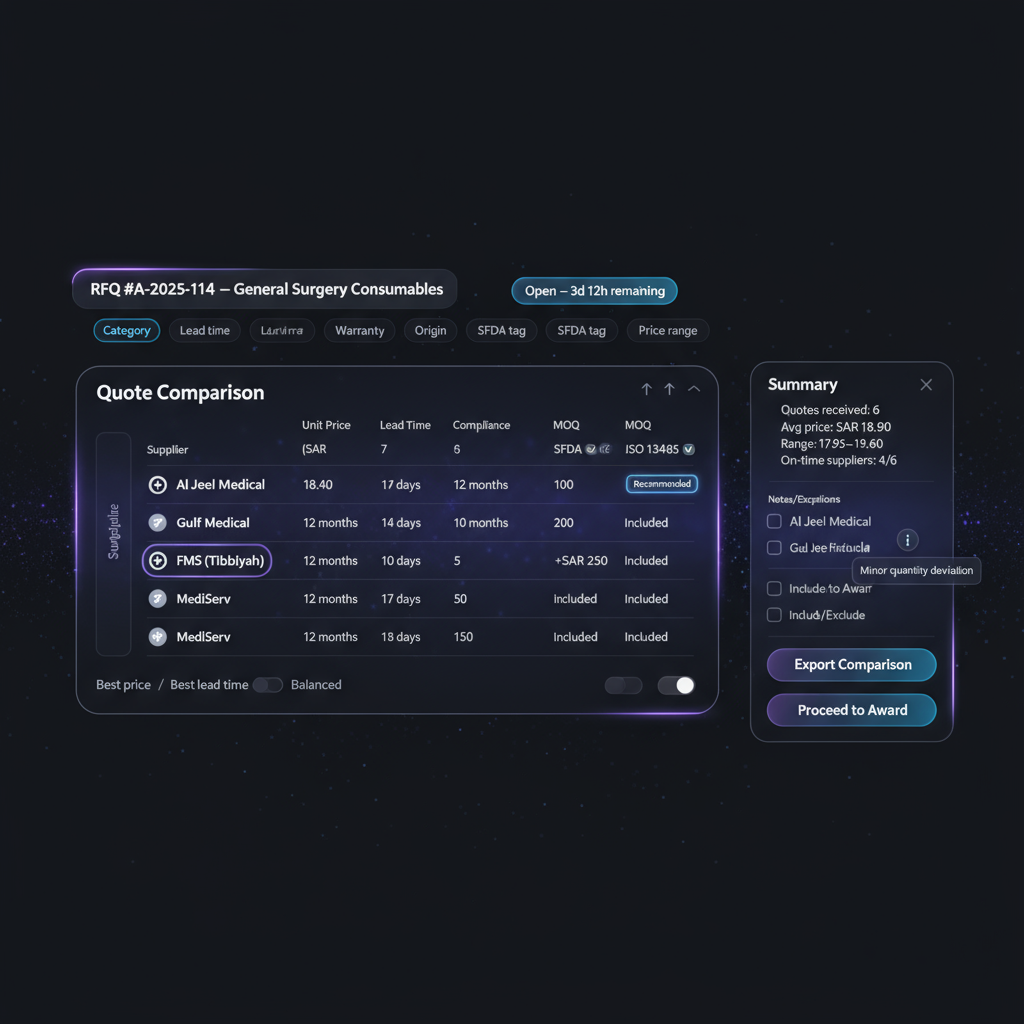Click the ISO 13485 verified check icon

[688, 450]
